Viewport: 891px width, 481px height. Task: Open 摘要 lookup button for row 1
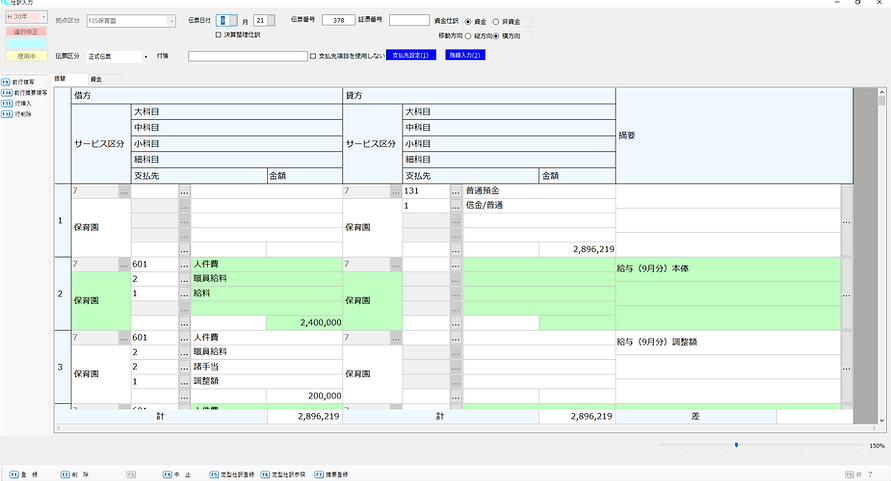tap(847, 221)
